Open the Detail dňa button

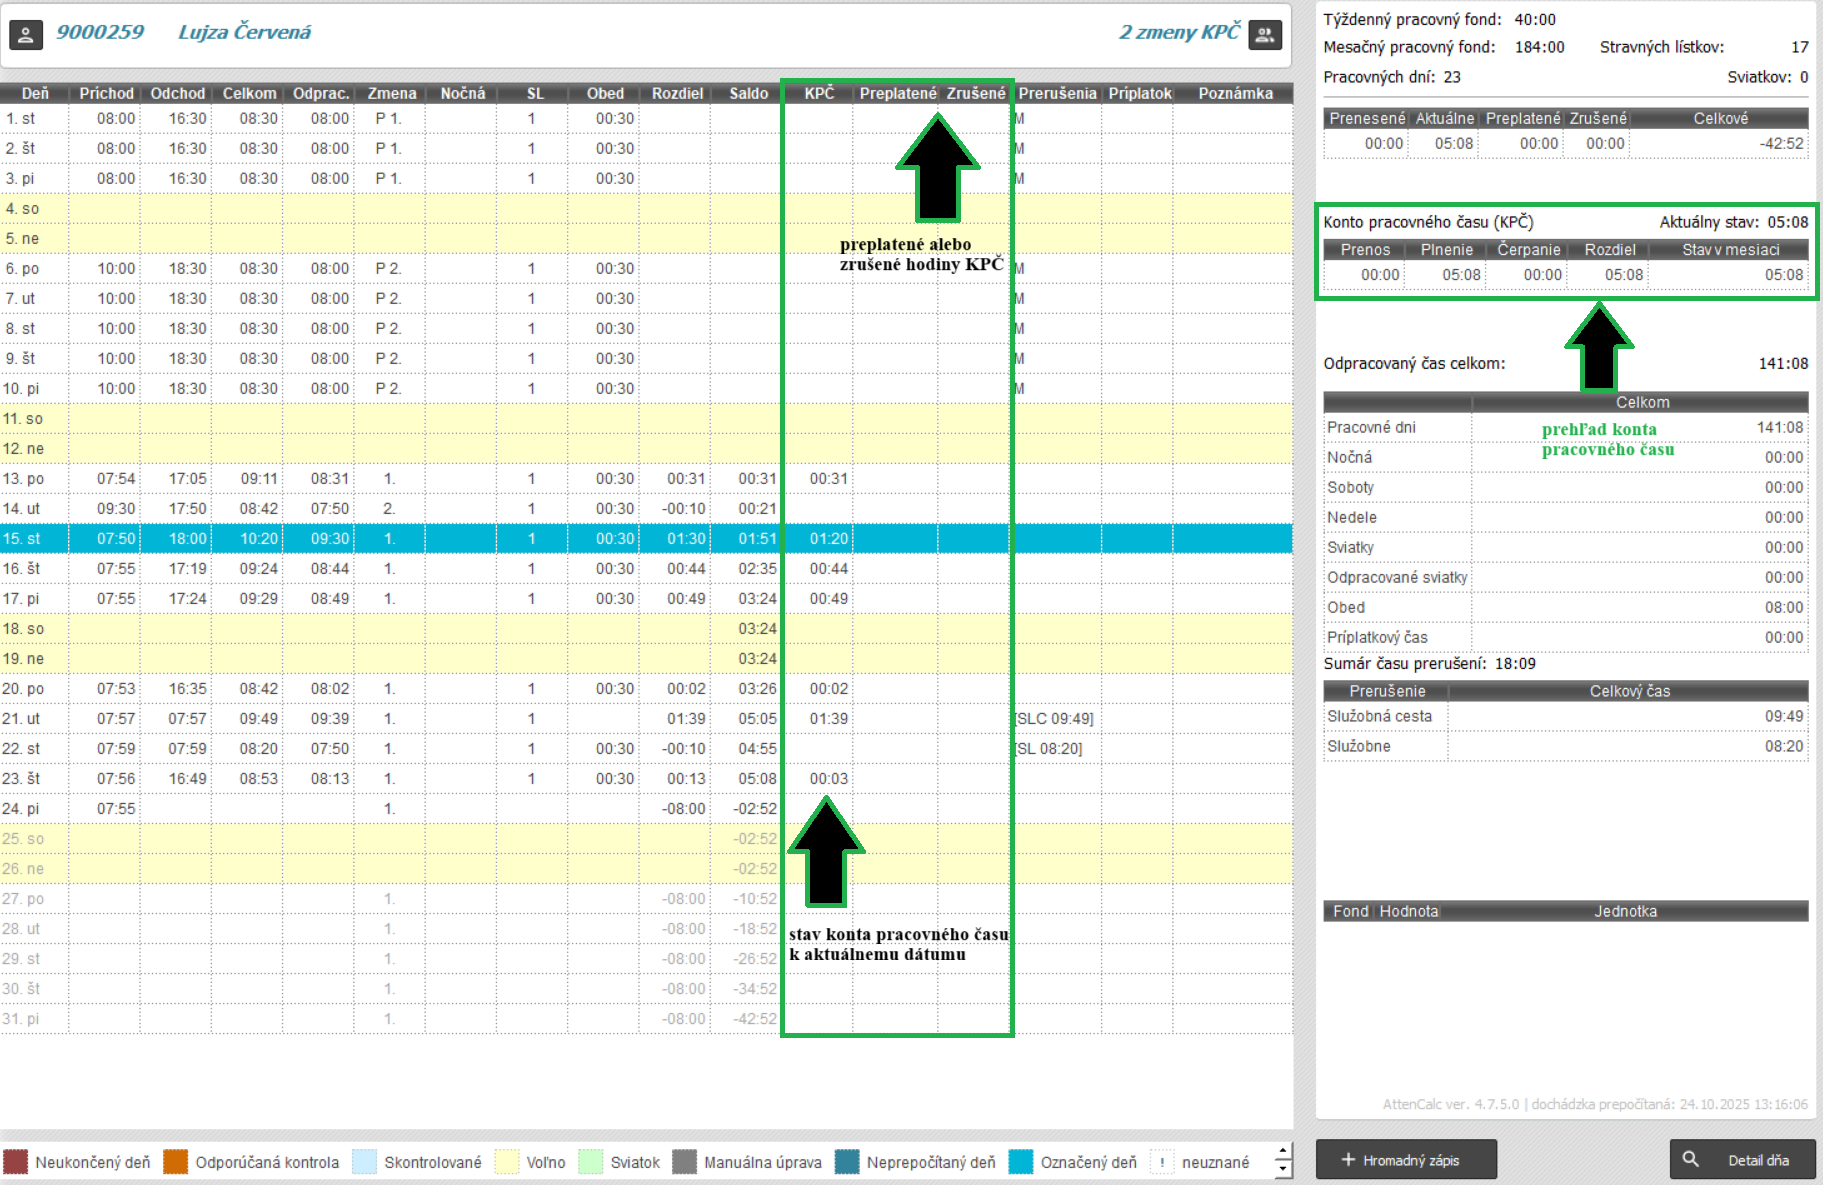click(x=1743, y=1160)
